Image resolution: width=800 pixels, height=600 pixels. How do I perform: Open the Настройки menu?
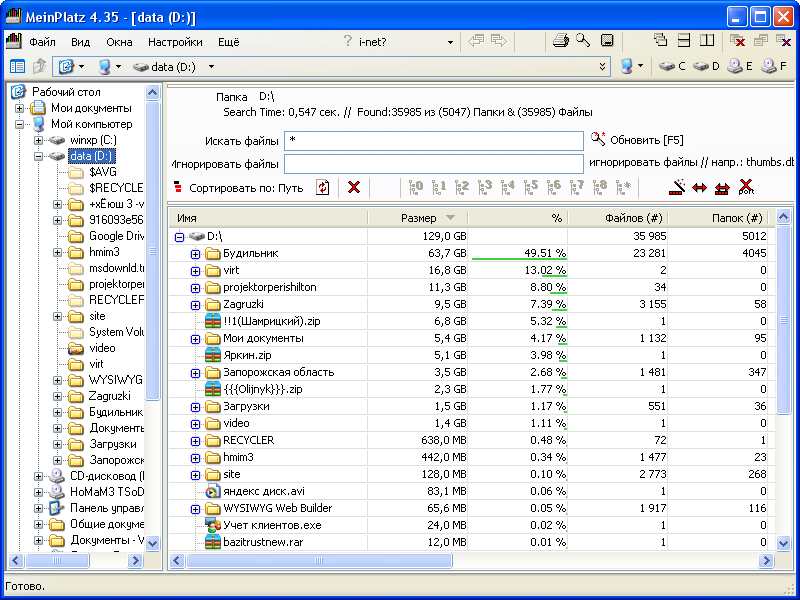[x=175, y=42]
